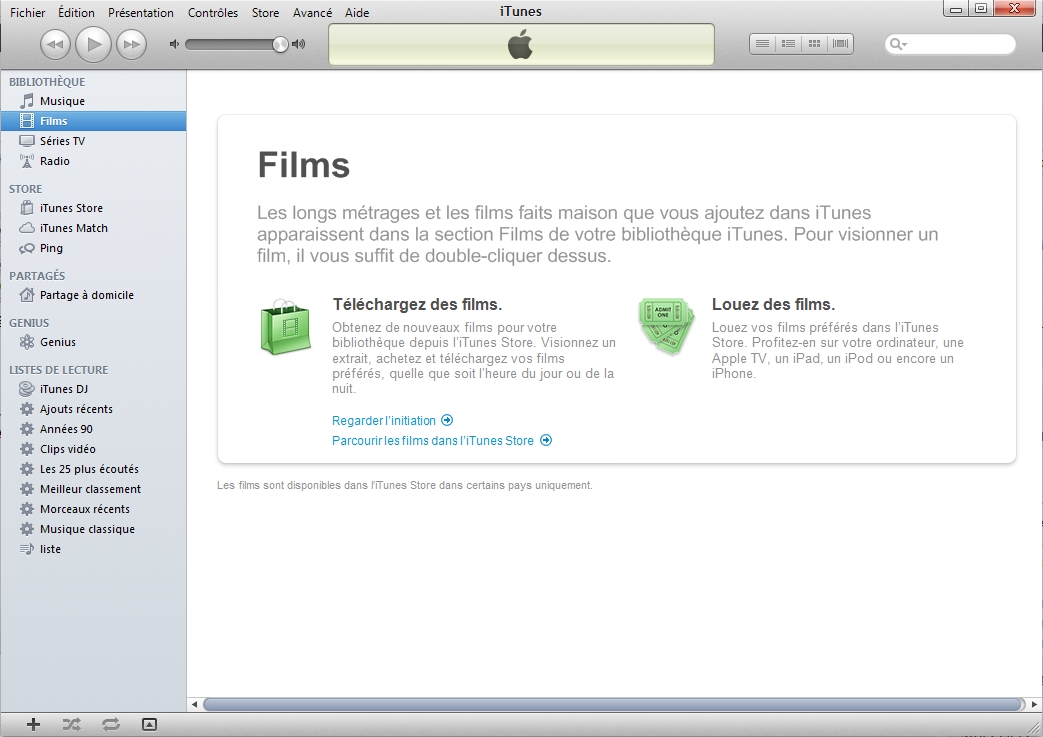Open the Avancé menu
This screenshot has height=737, width=1043.
coord(312,13)
